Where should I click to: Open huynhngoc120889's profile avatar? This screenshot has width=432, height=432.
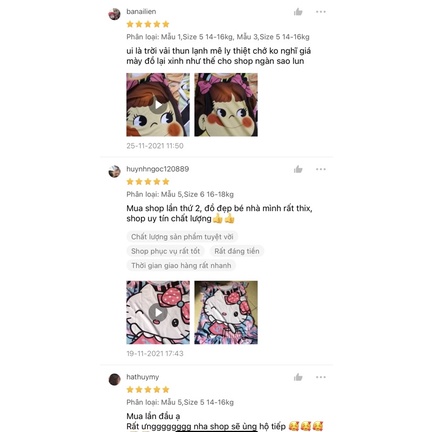(114, 171)
